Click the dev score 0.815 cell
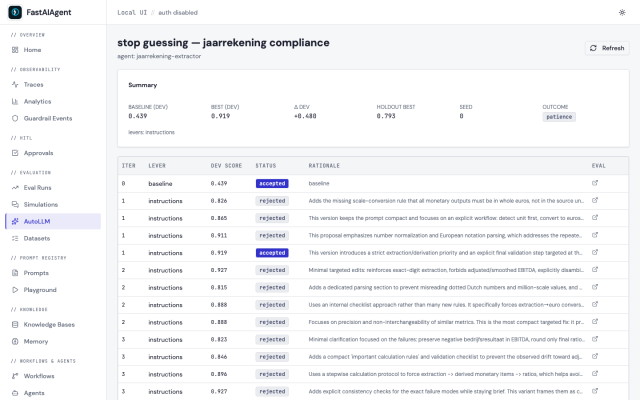The image size is (640, 400). [219, 288]
